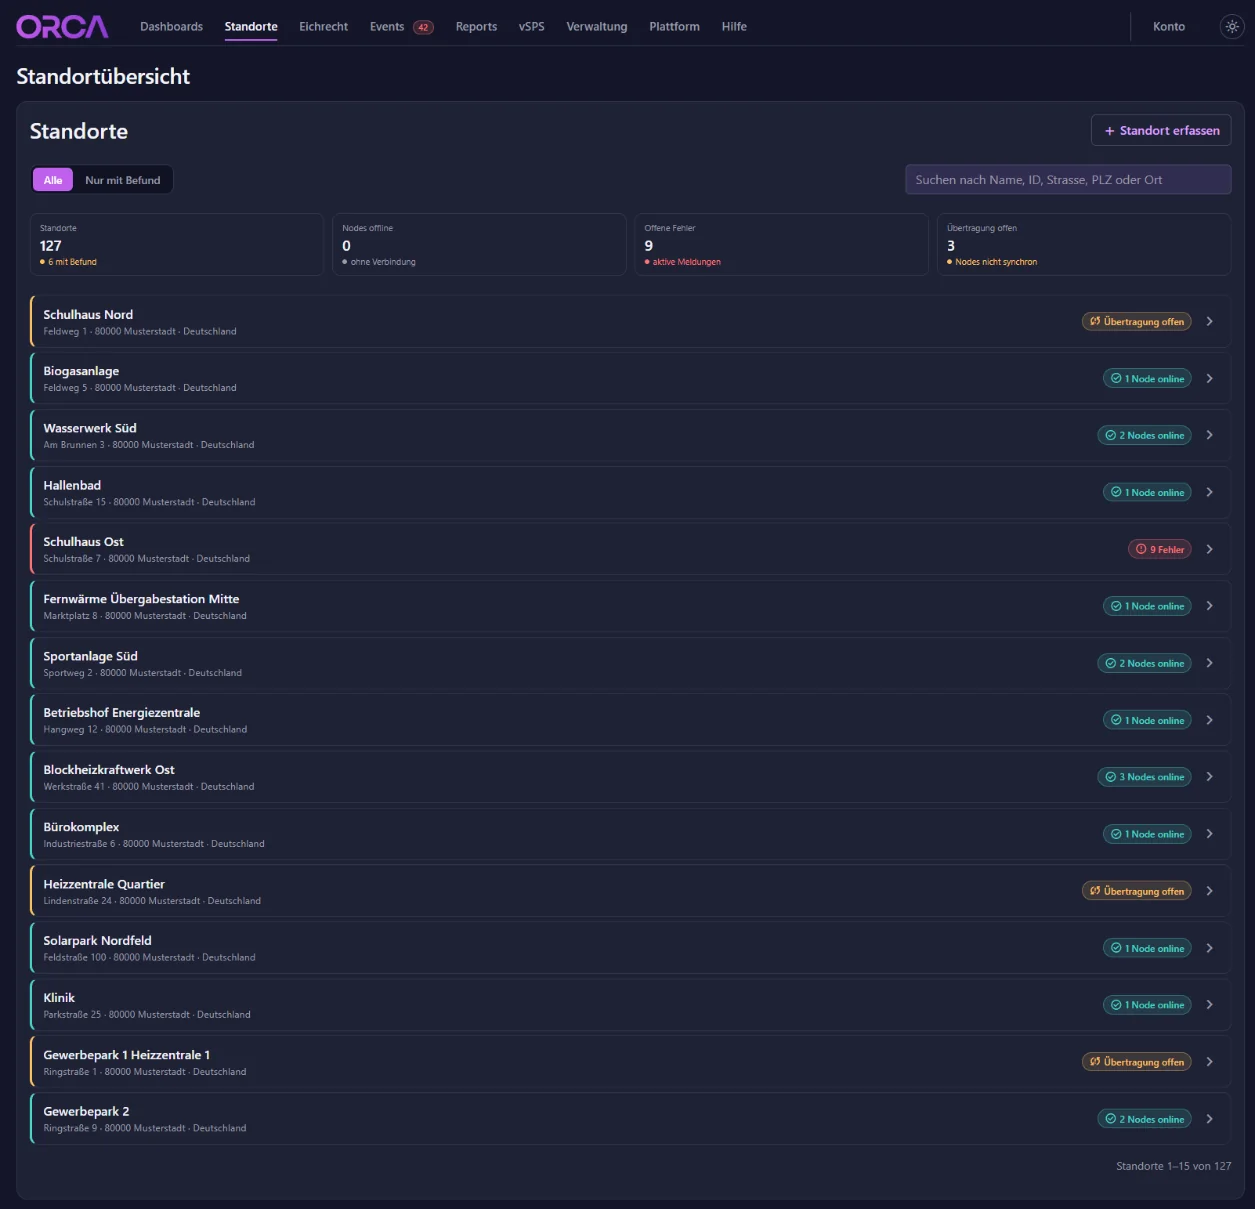Click the Offene Fehler summary card
The width and height of the screenshot is (1255, 1209).
[781, 244]
